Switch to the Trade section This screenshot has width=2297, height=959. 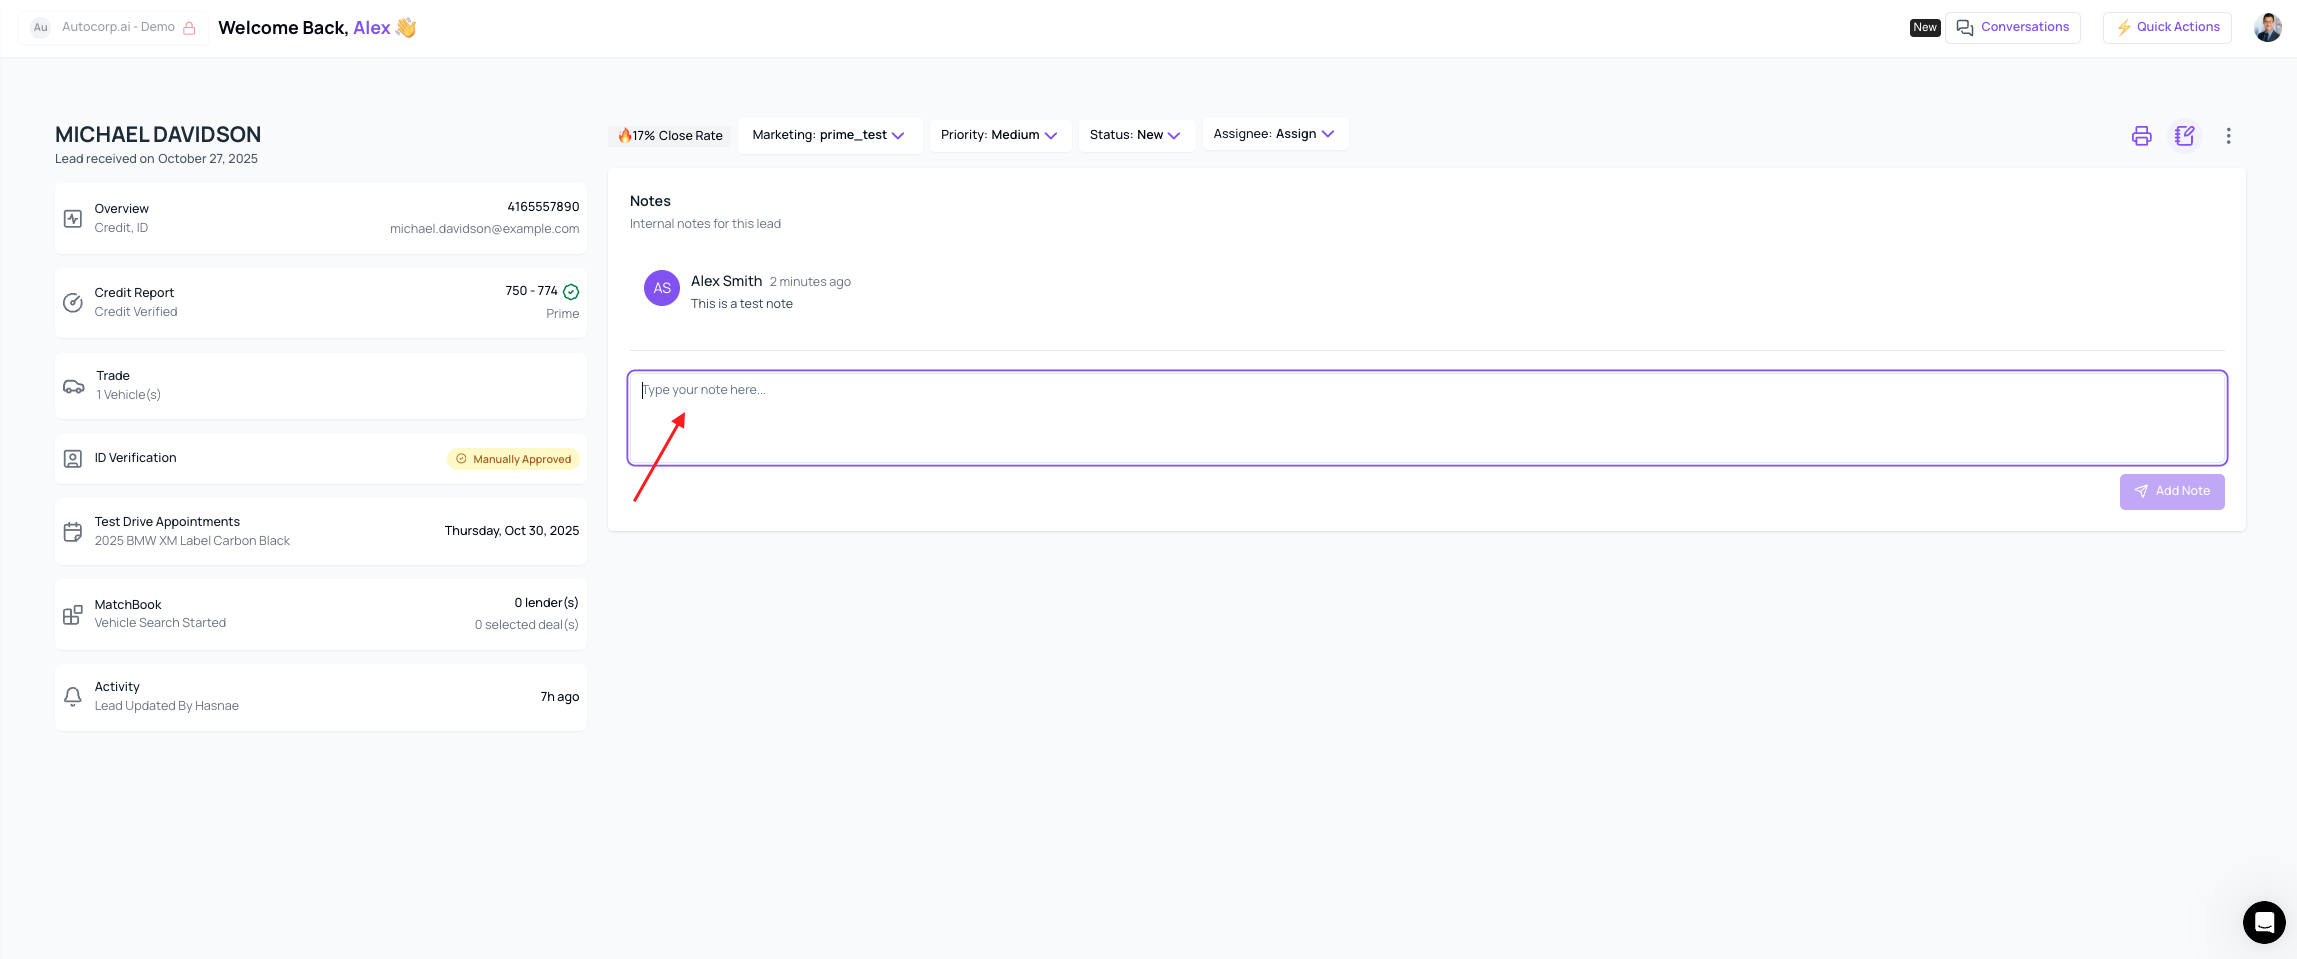pos(320,386)
